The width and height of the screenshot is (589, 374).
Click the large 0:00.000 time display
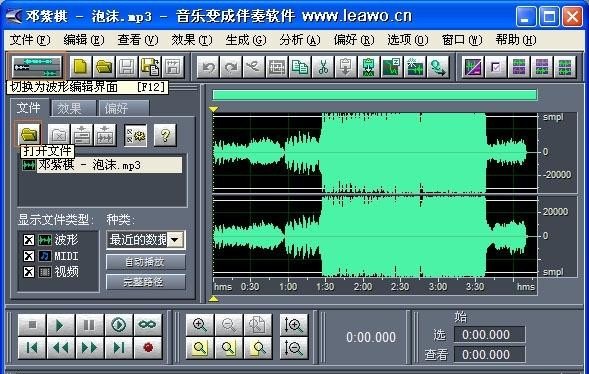[371, 337]
